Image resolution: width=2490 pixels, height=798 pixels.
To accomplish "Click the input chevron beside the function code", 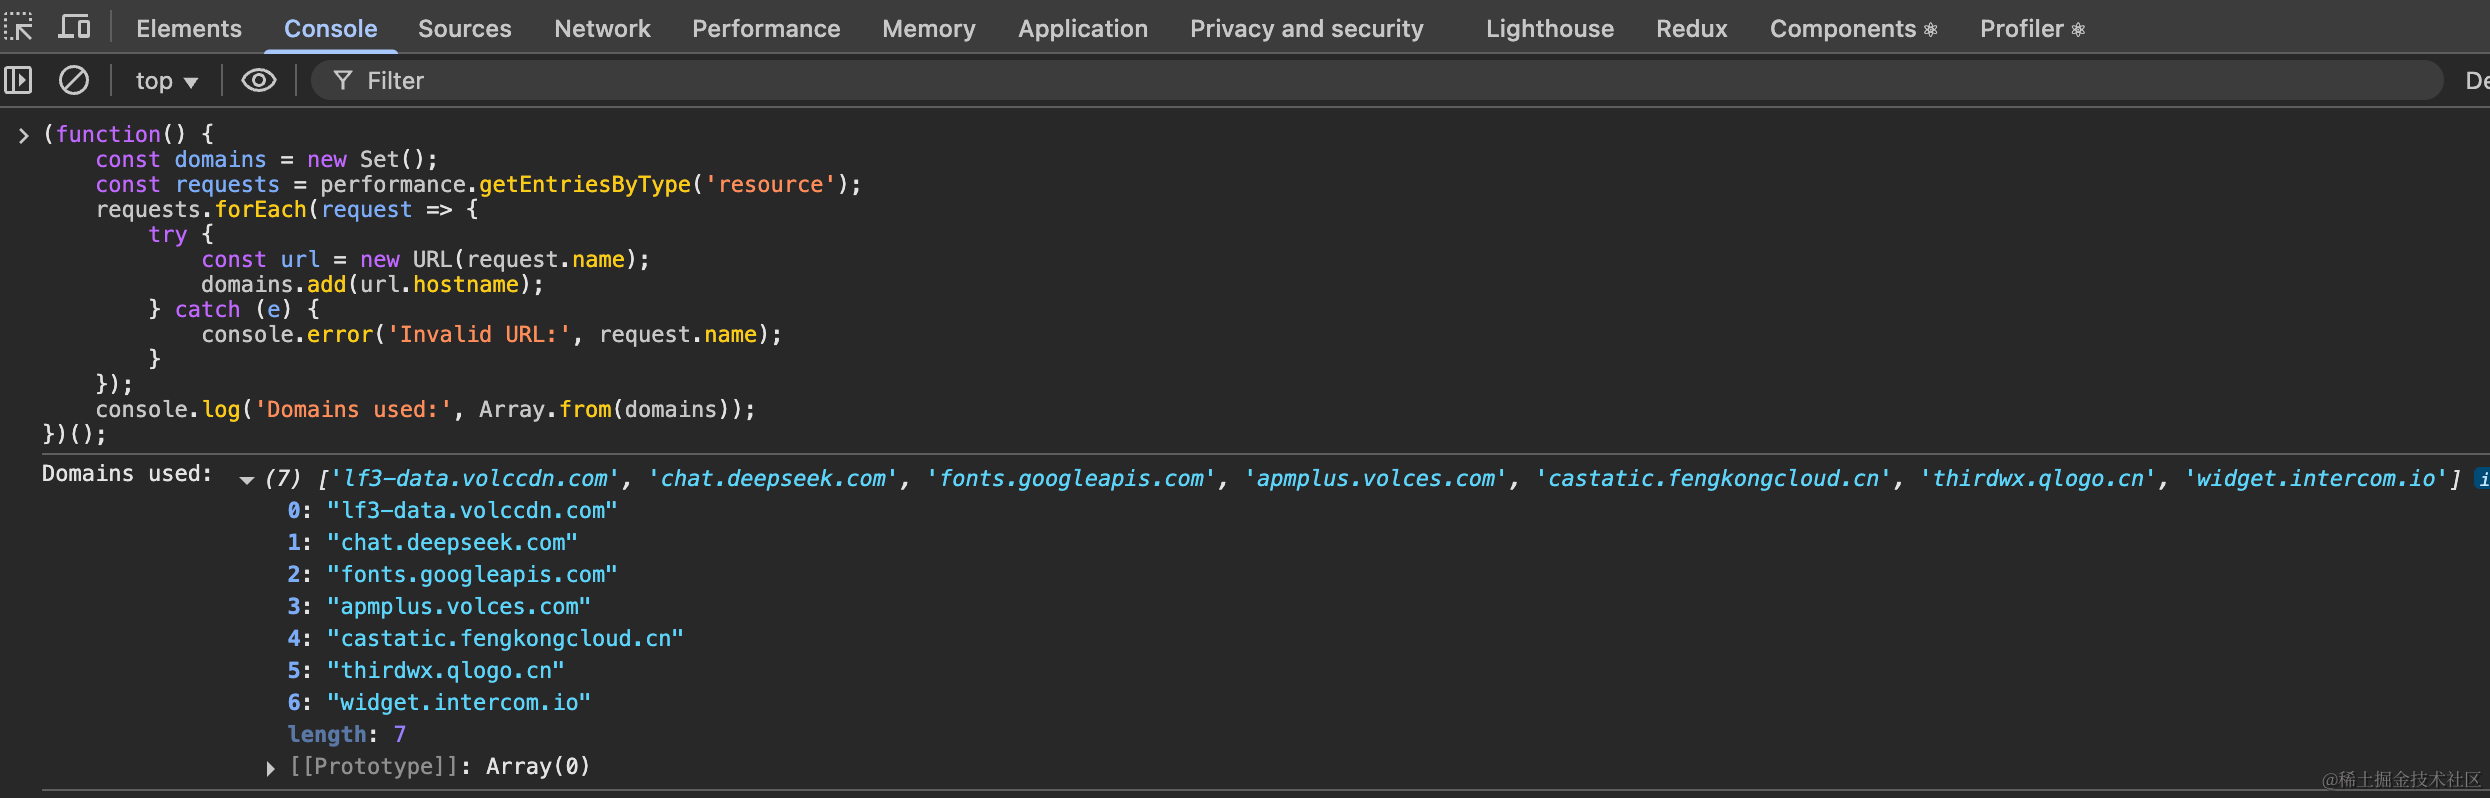I will click(x=23, y=135).
